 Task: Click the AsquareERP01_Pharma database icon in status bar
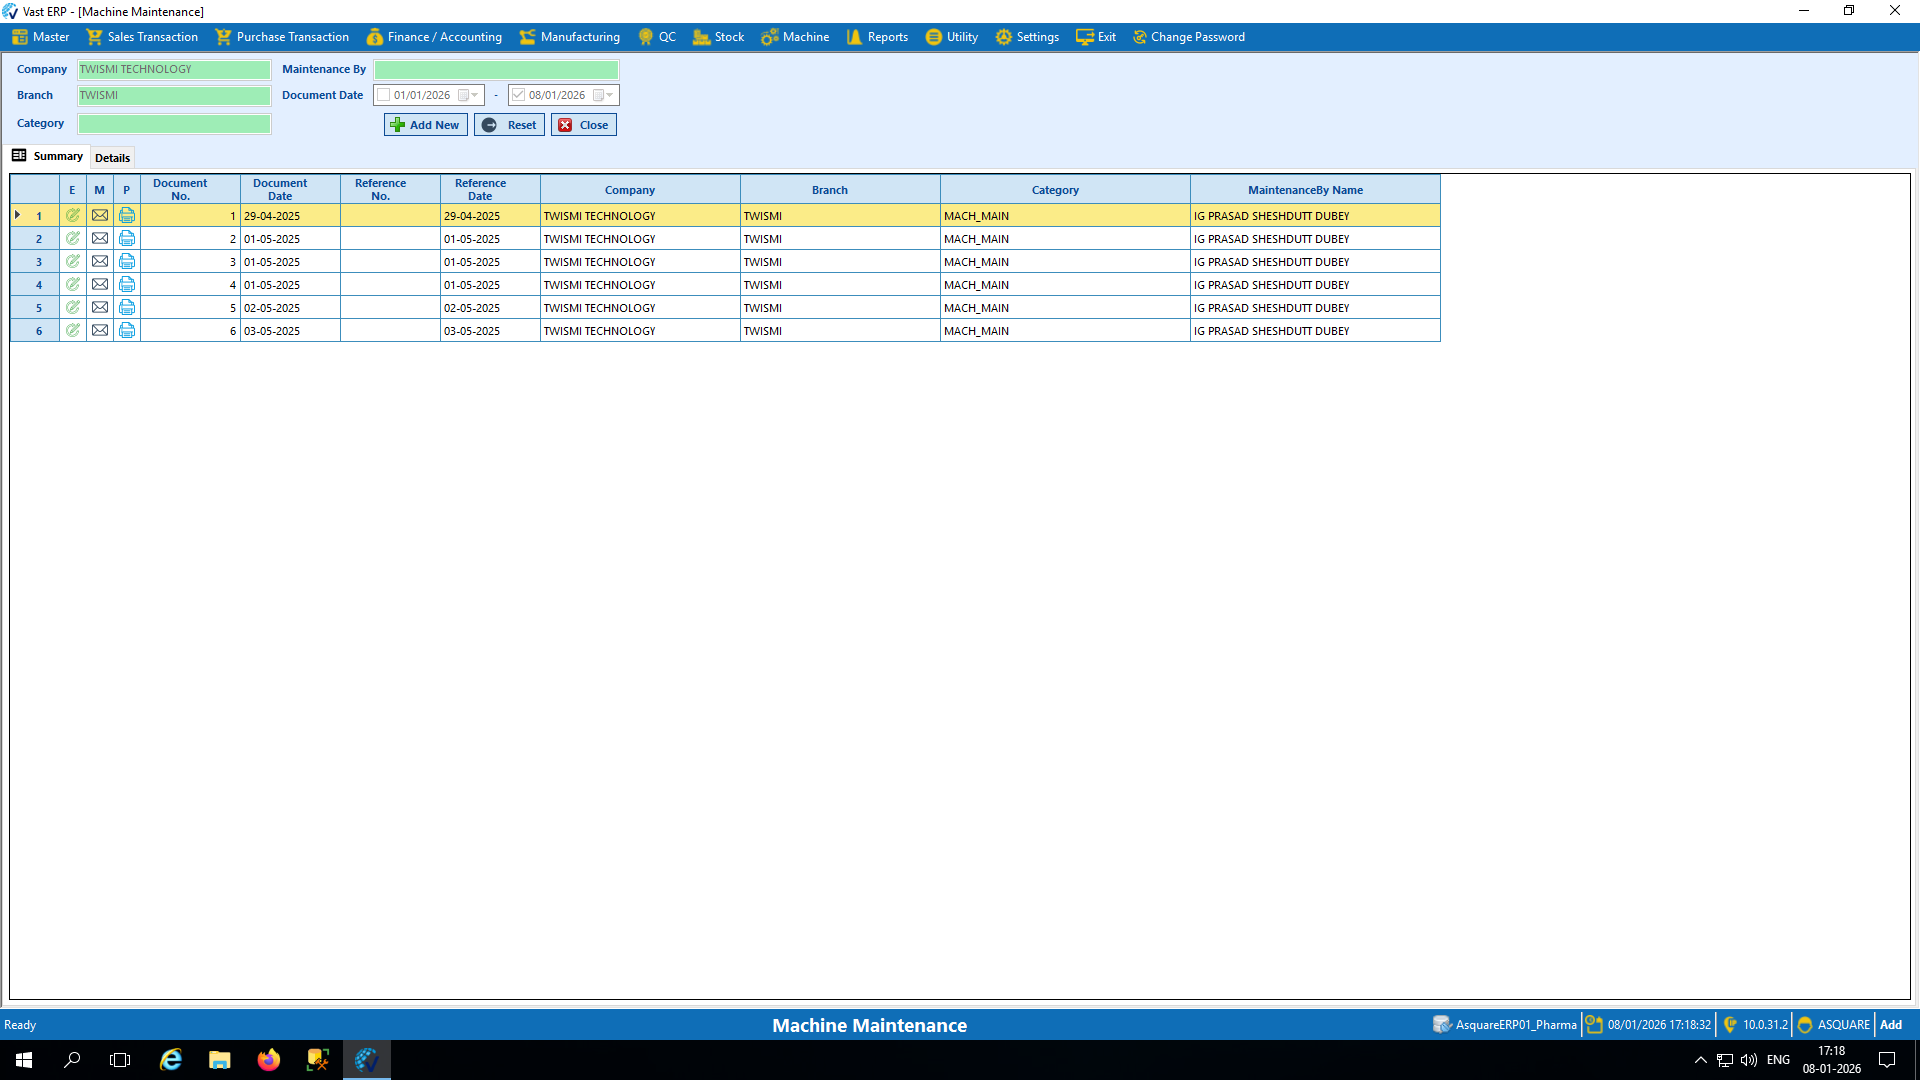[1441, 1025]
